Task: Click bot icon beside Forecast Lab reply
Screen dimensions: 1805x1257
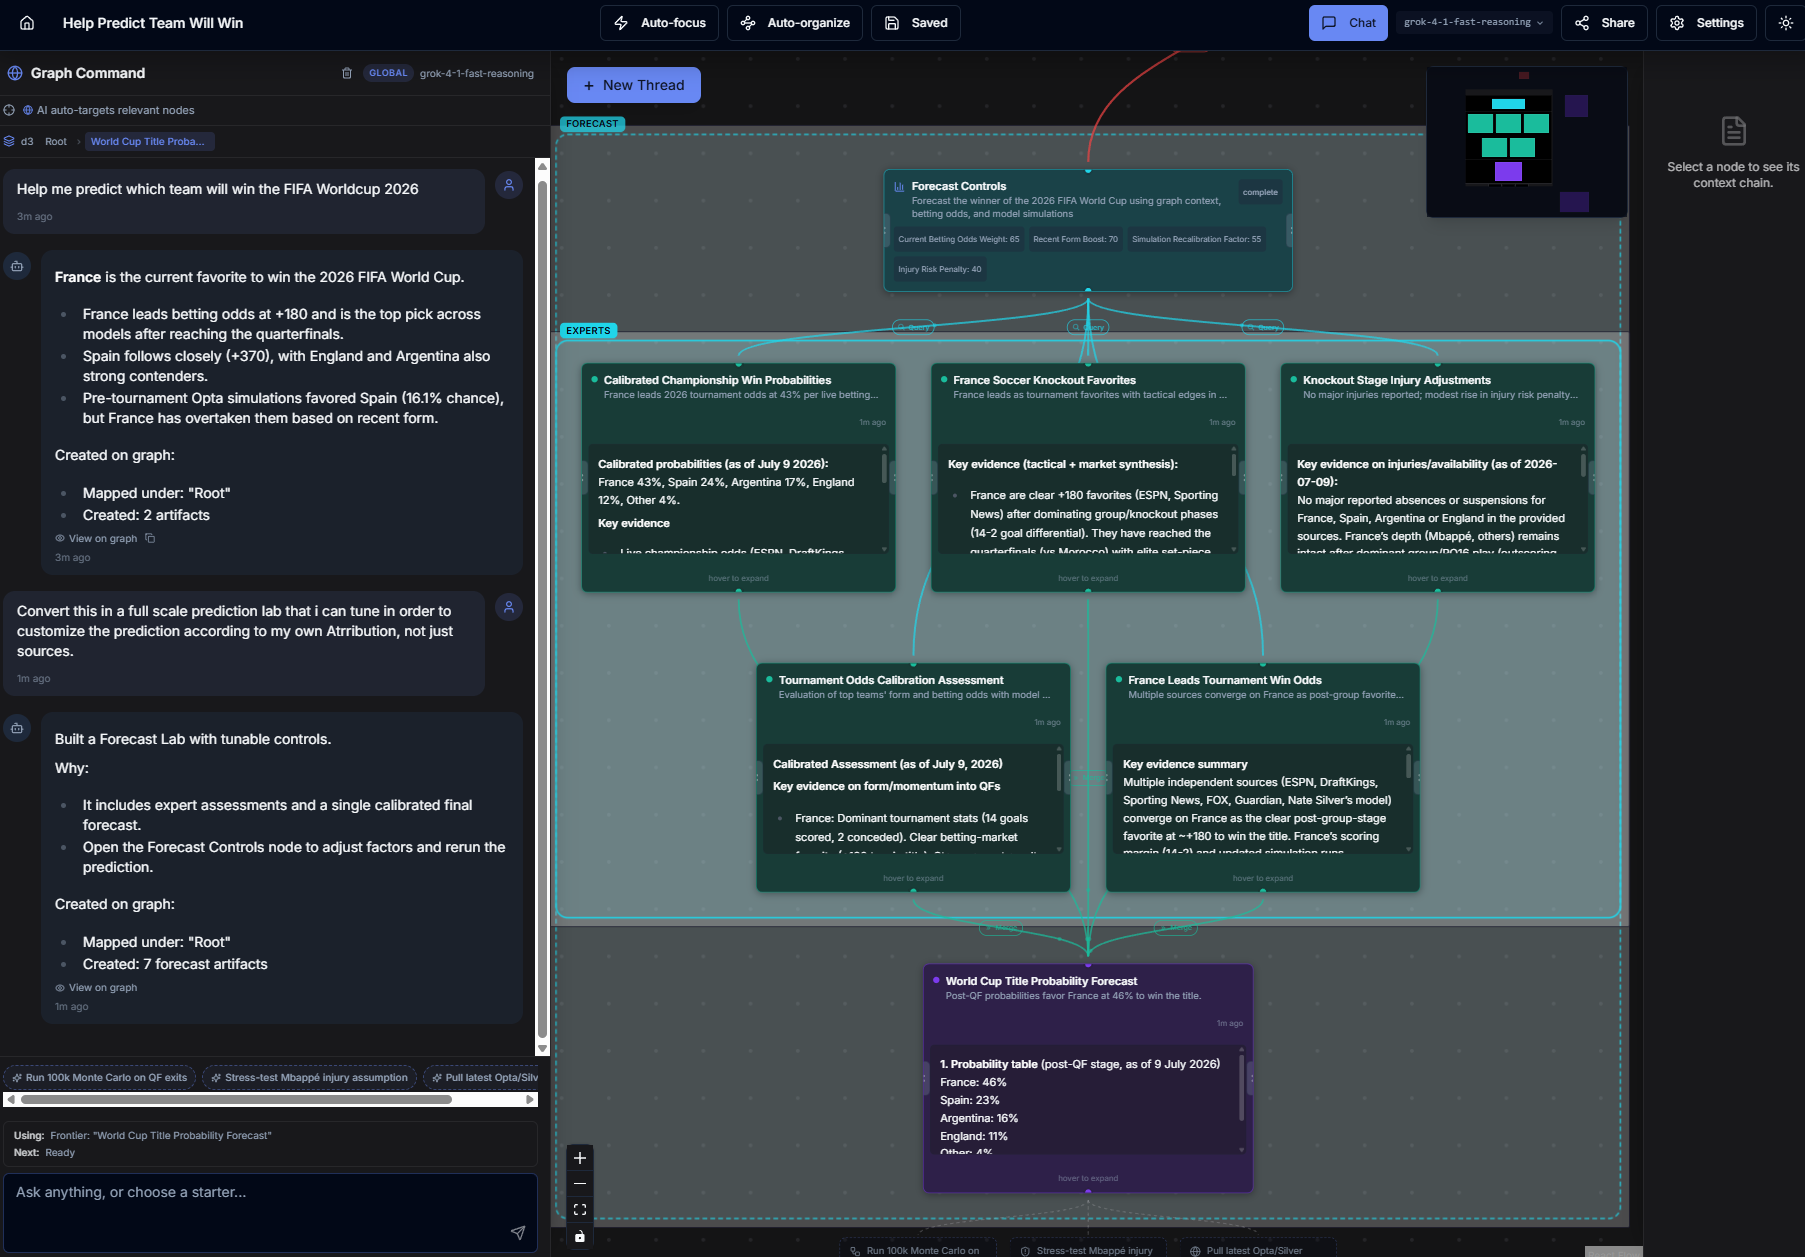Action: pyautogui.click(x=17, y=728)
